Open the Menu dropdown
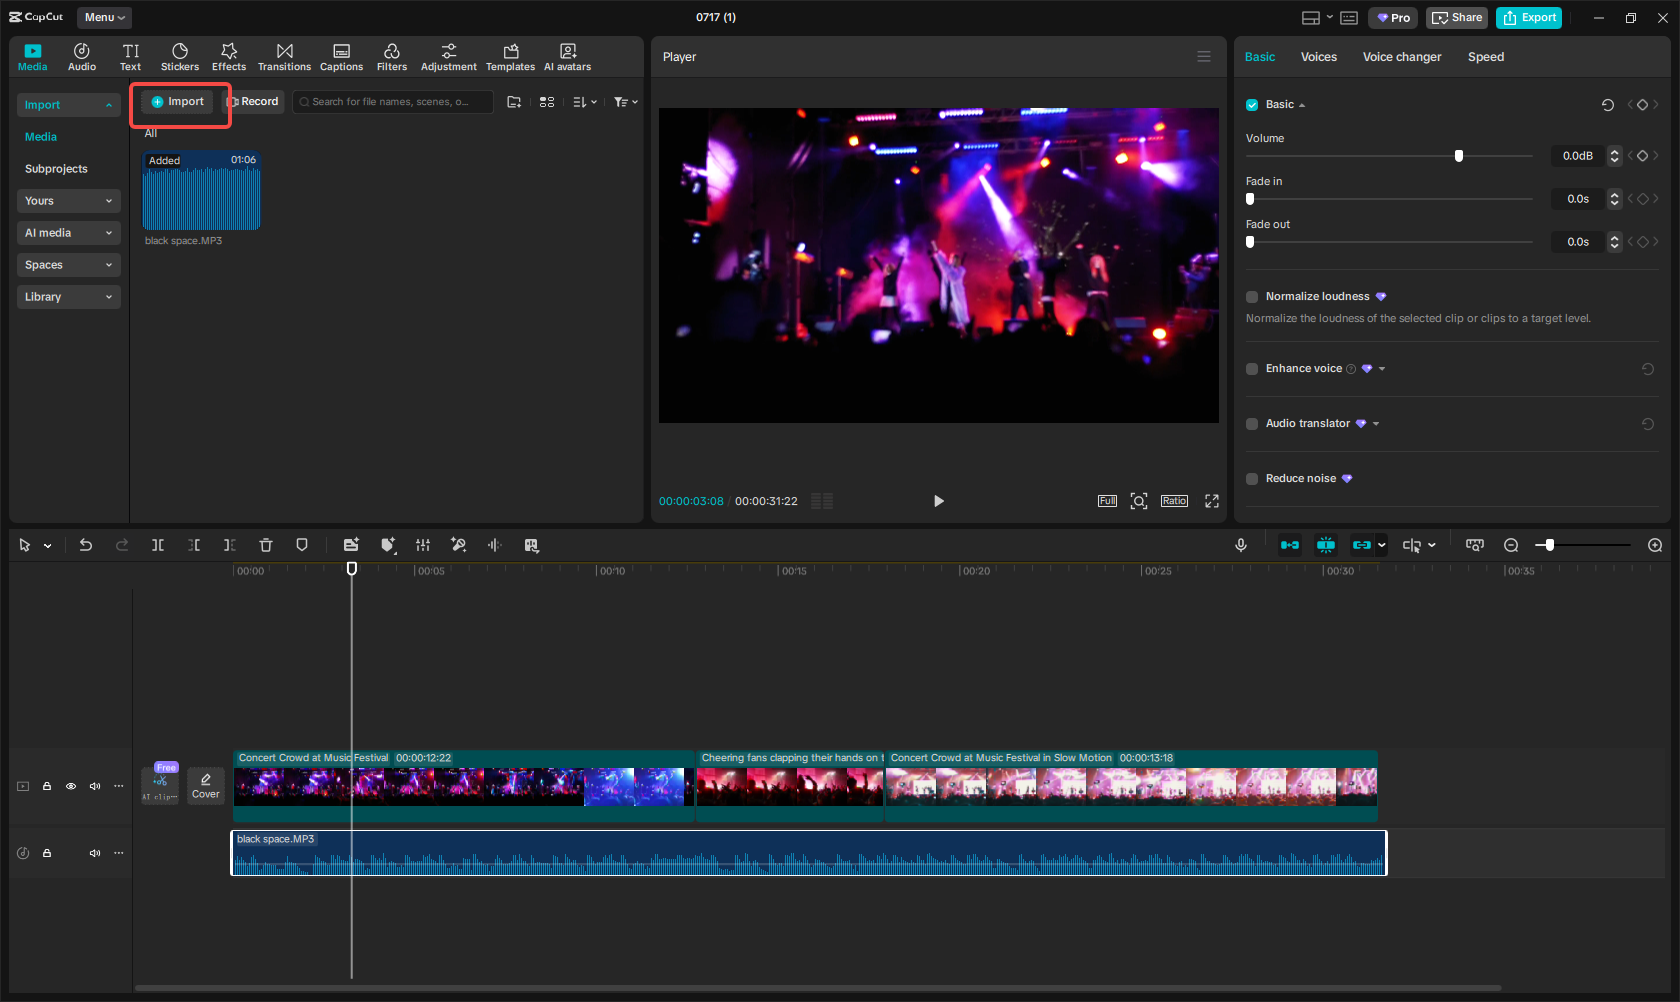 click(x=104, y=17)
